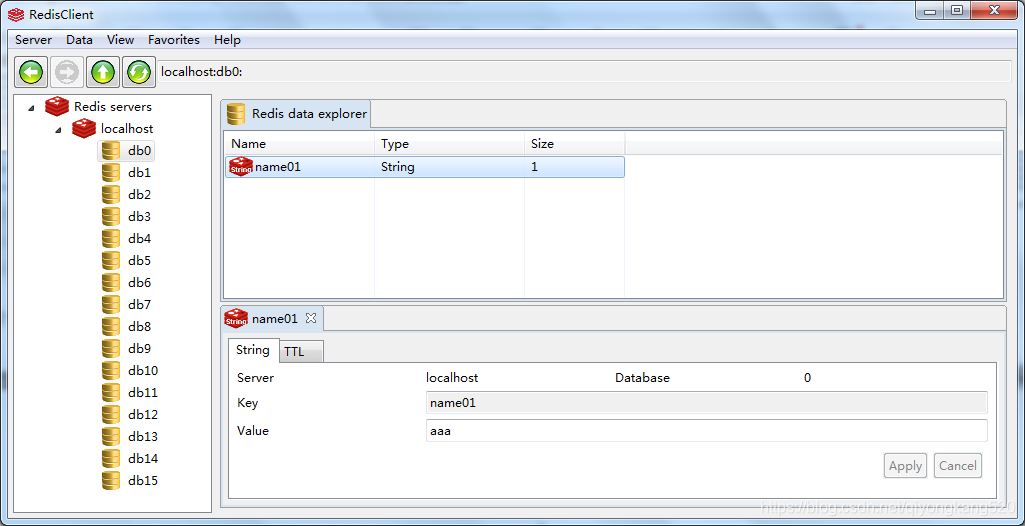
Task: Select the db15 tree label
Action: click(x=143, y=480)
